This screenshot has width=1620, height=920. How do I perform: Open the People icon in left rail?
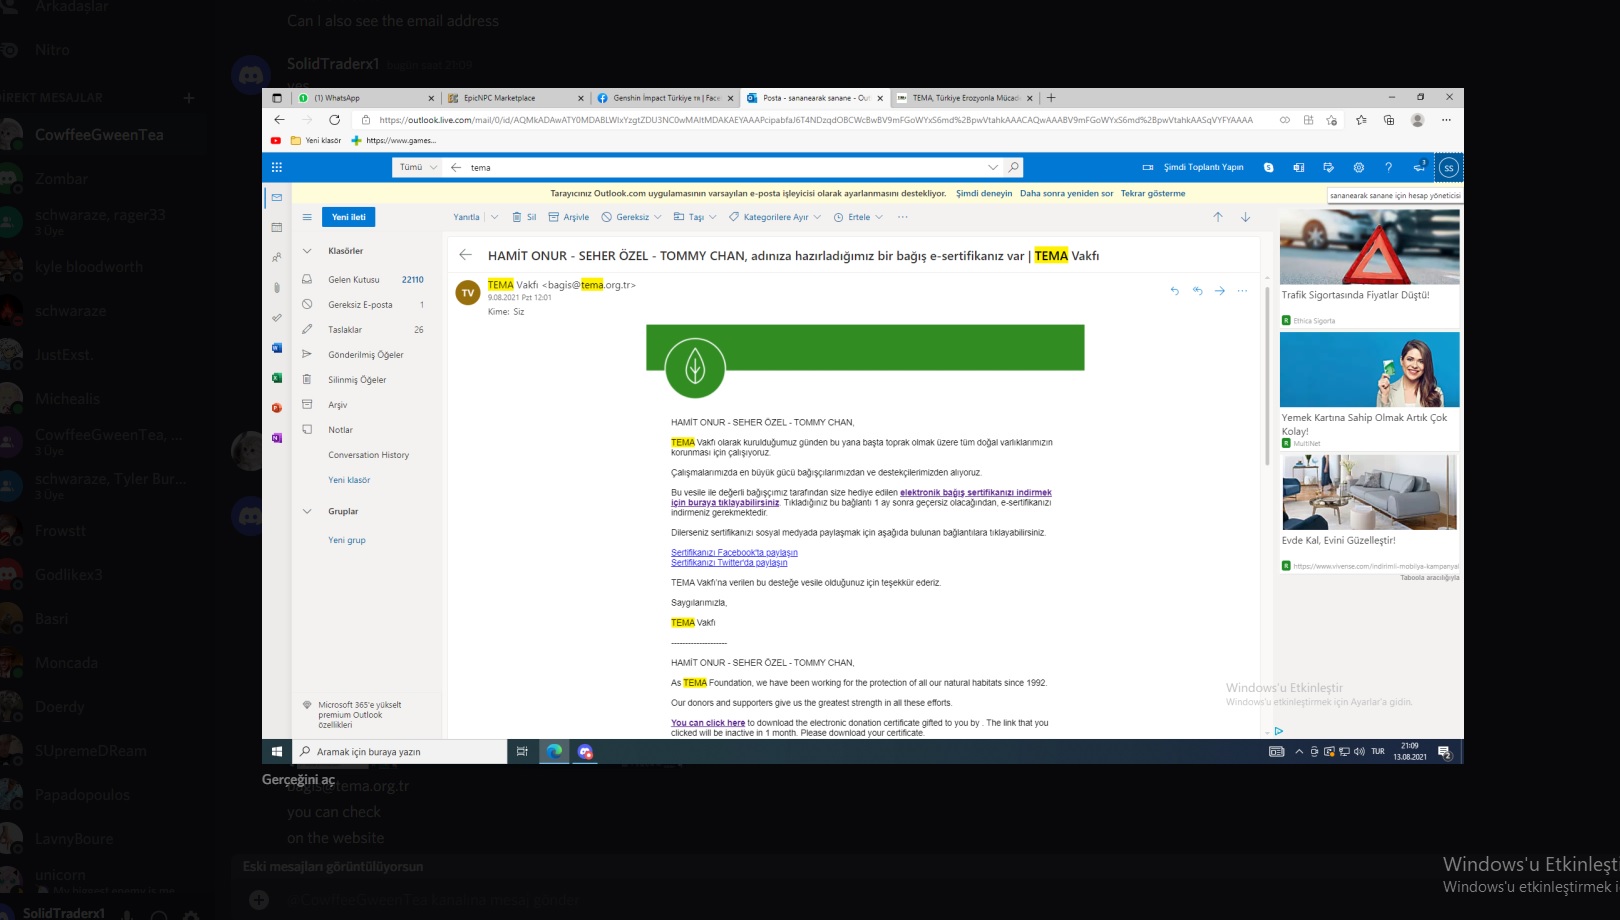click(277, 257)
